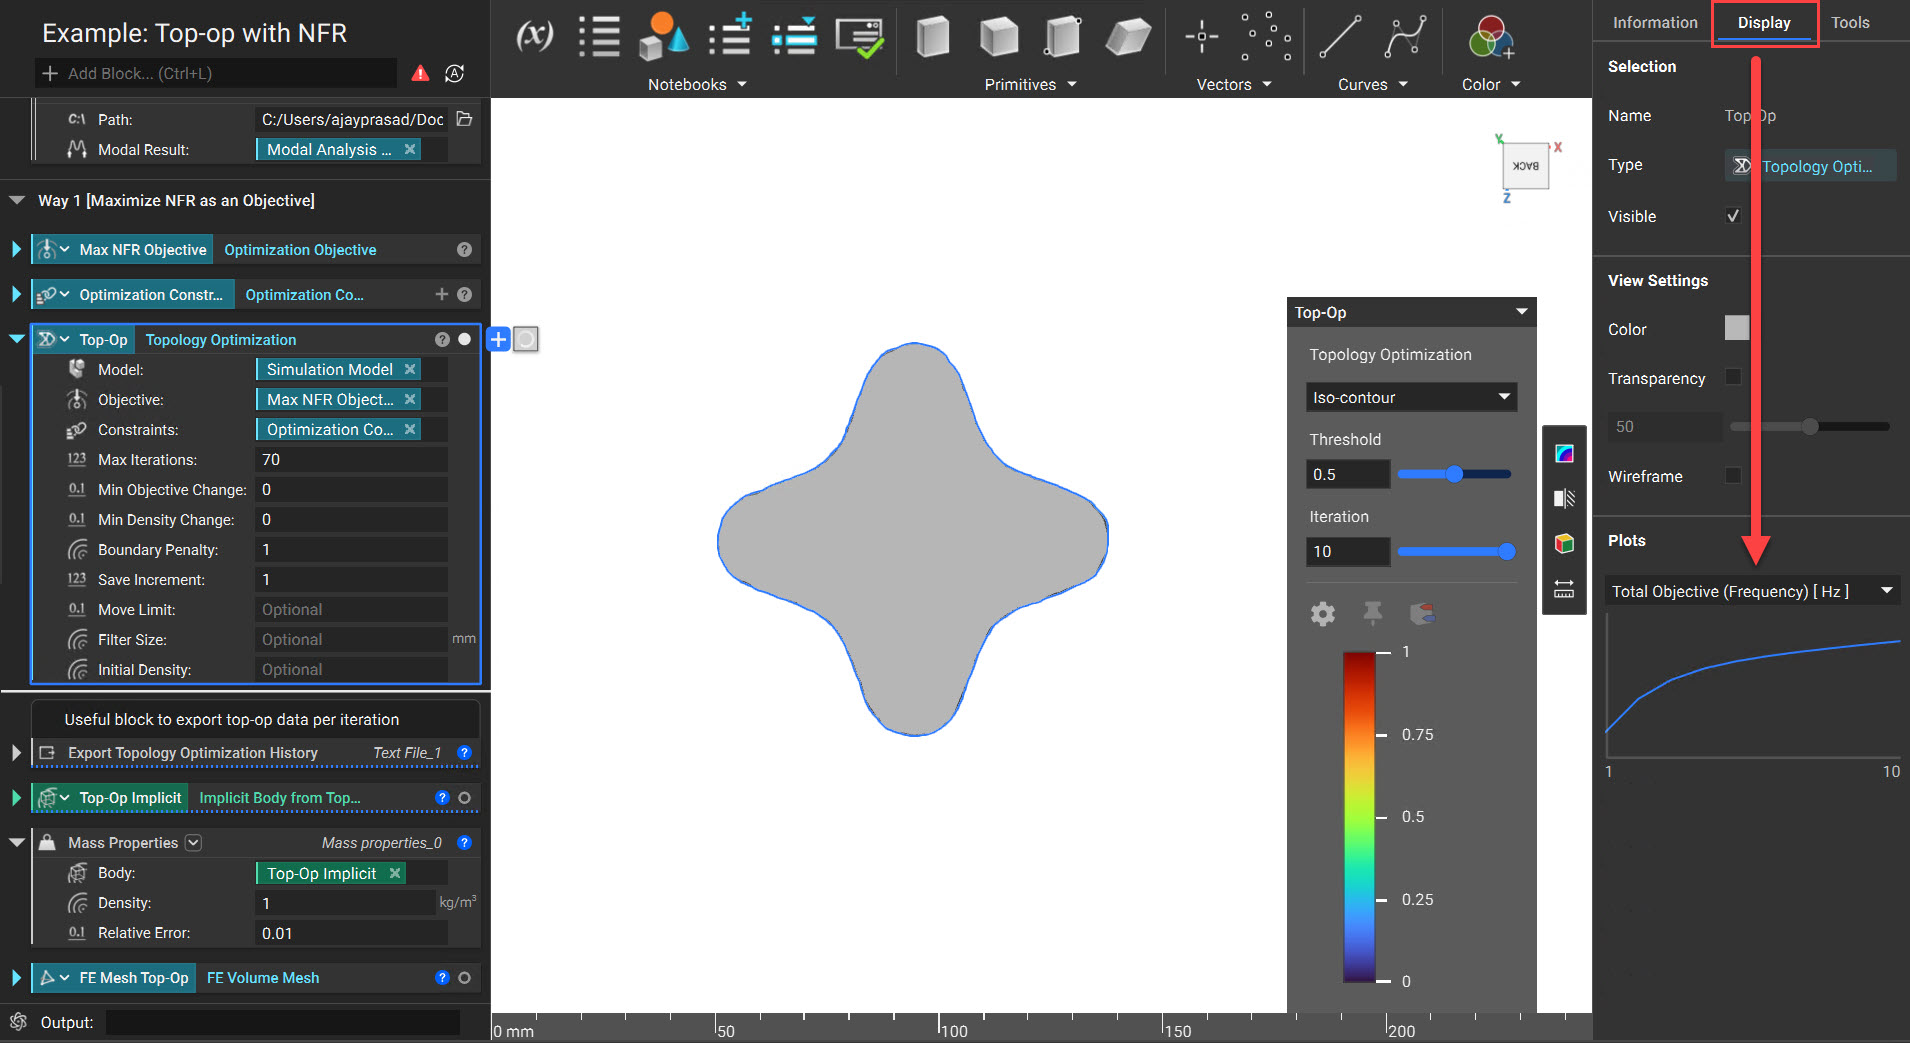Switch to the Information tab
Image resolution: width=1910 pixels, height=1043 pixels.
click(x=1655, y=22)
